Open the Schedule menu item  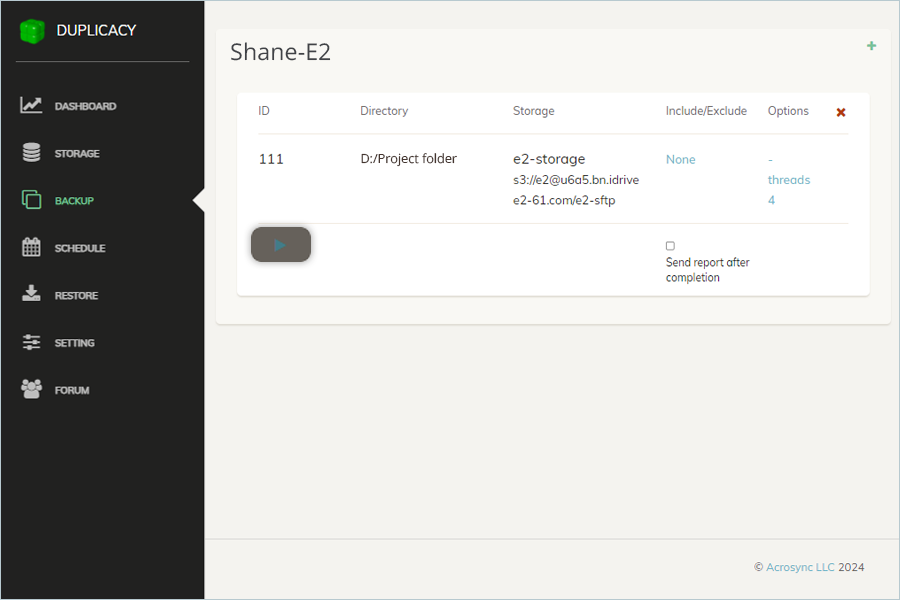click(80, 248)
